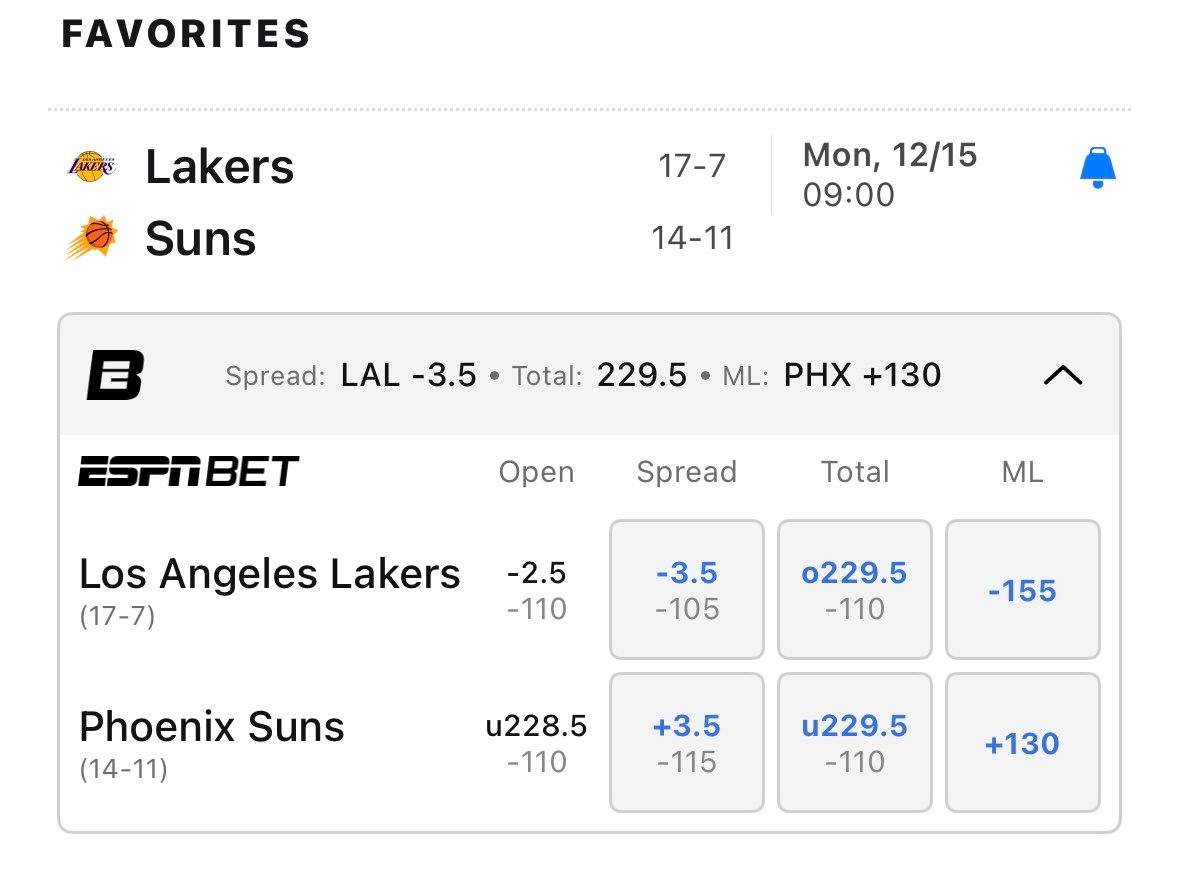The height and width of the screenshot is (873, 1179).
Task: Tap the Los Angeles Lakers row label
Action: 270,575
